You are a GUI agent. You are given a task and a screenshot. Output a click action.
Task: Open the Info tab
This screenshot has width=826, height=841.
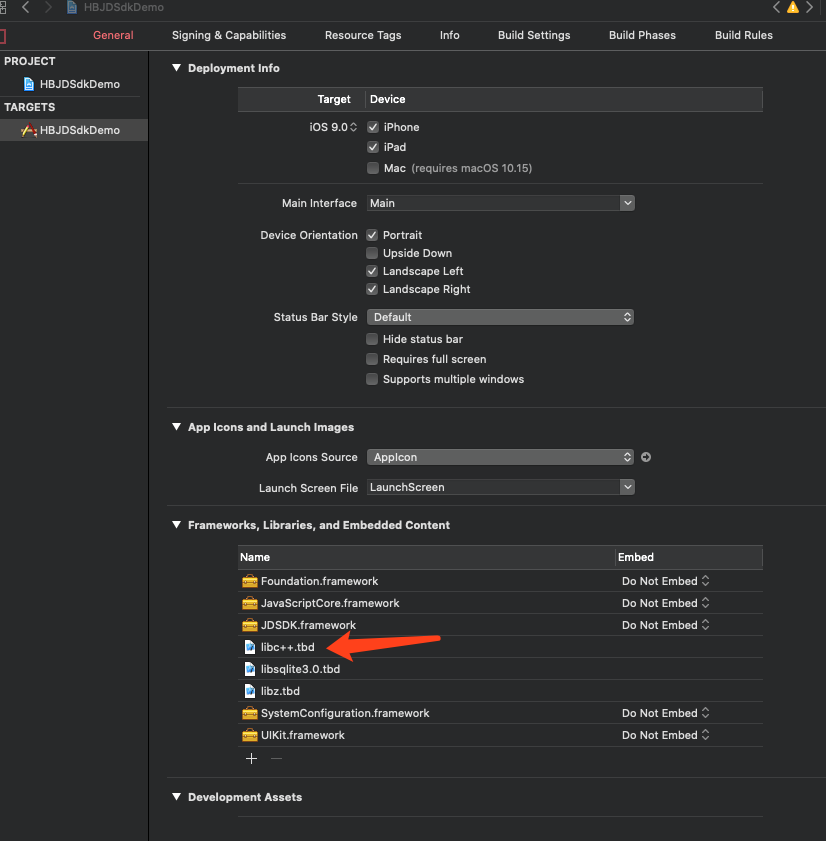[449, 35]
